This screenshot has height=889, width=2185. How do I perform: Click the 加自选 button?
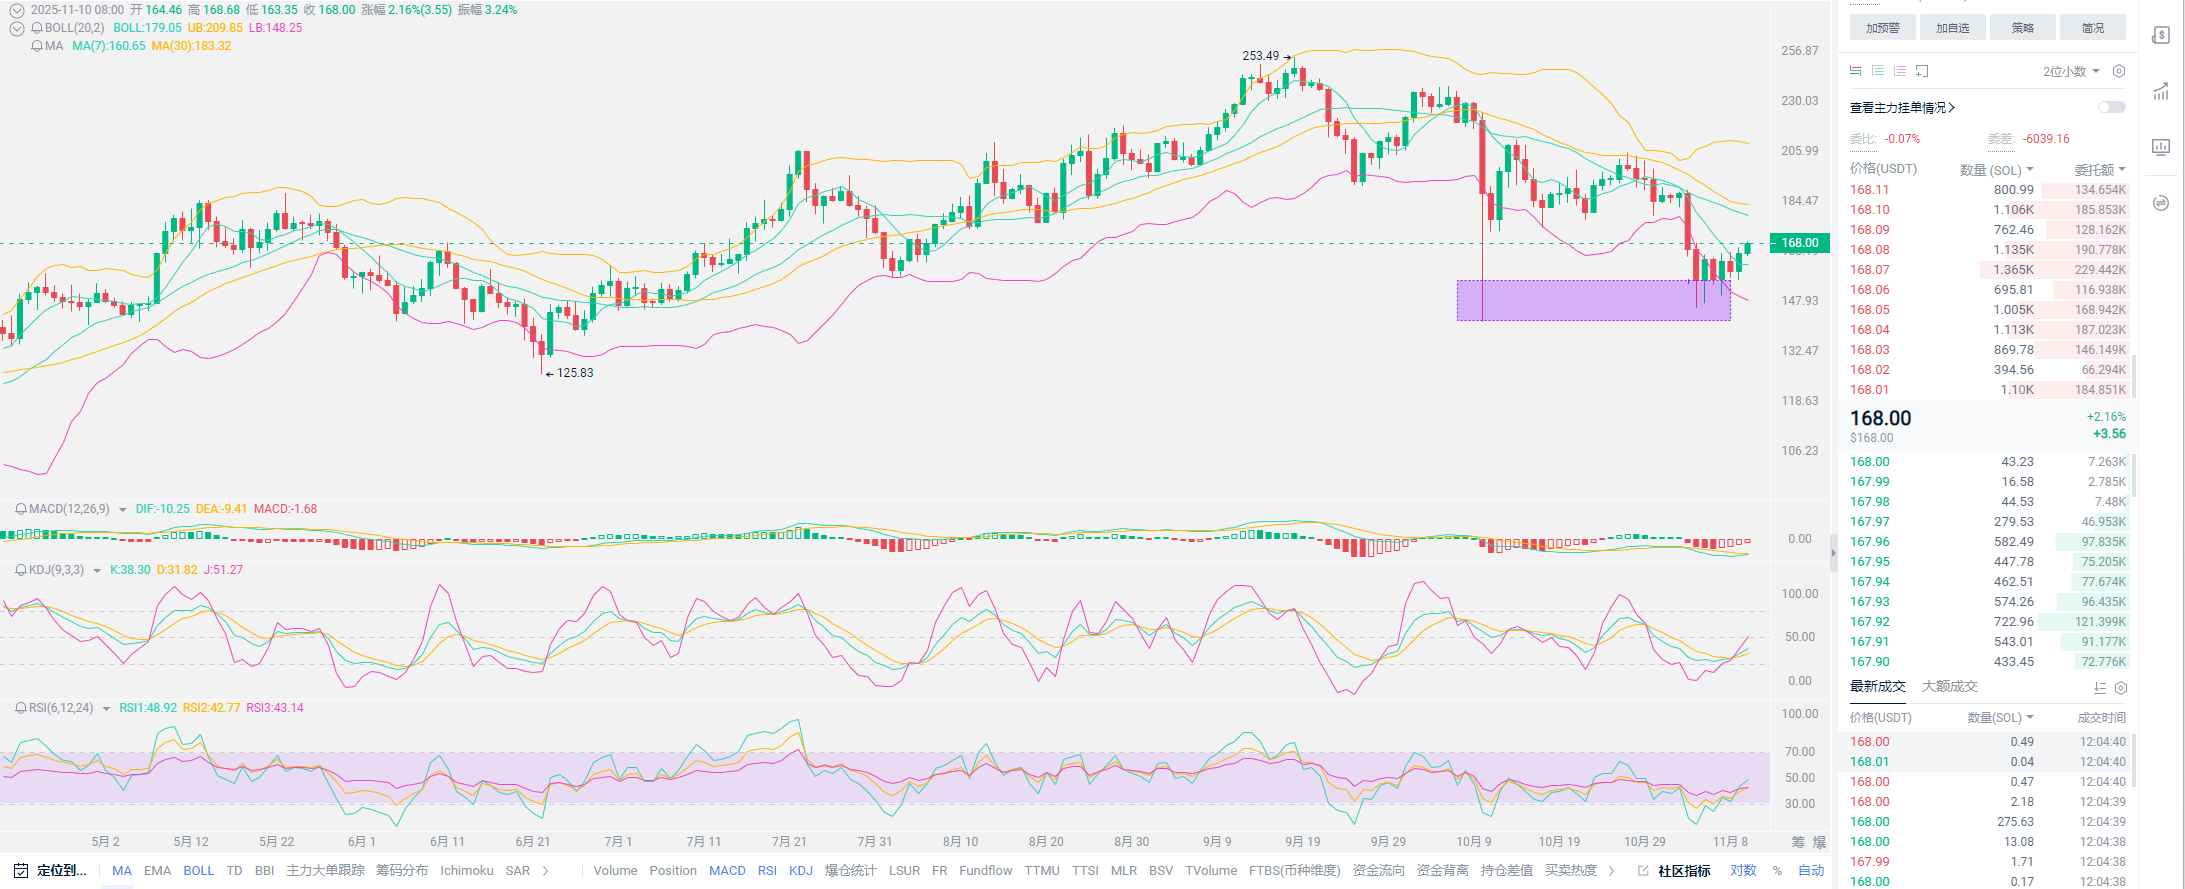tap(1952, 28)
